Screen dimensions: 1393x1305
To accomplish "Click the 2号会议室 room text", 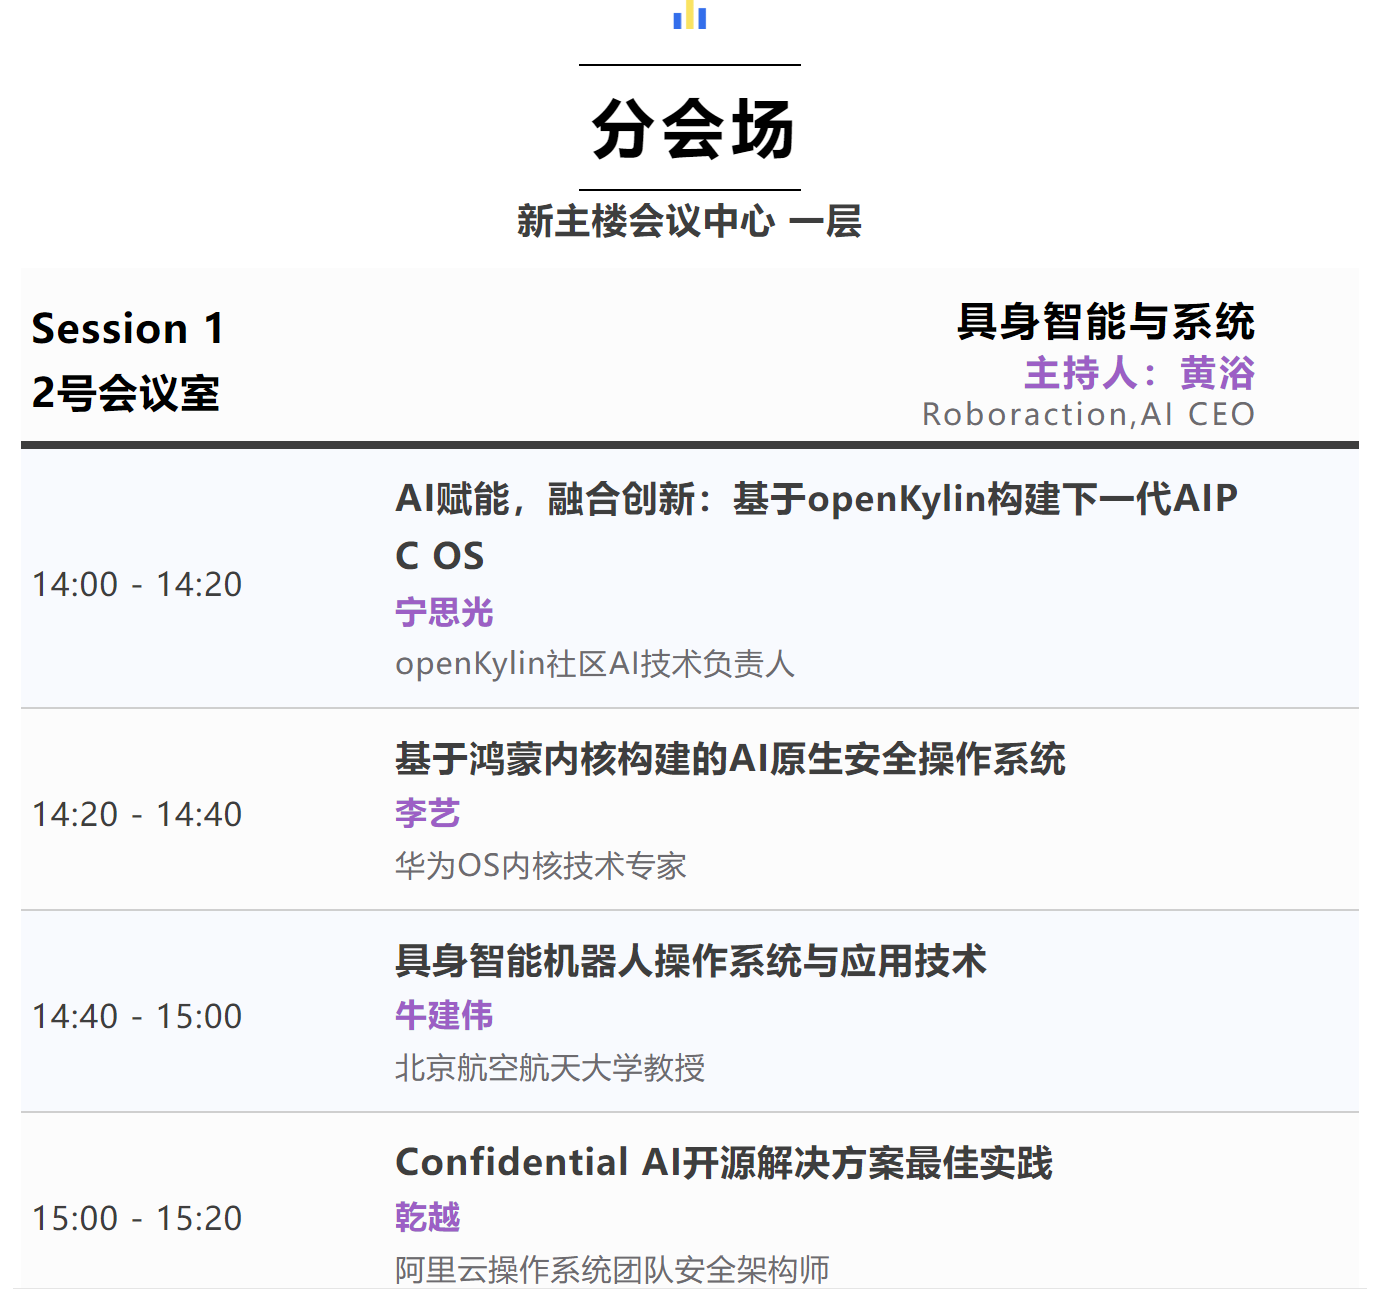I will 126,393.
